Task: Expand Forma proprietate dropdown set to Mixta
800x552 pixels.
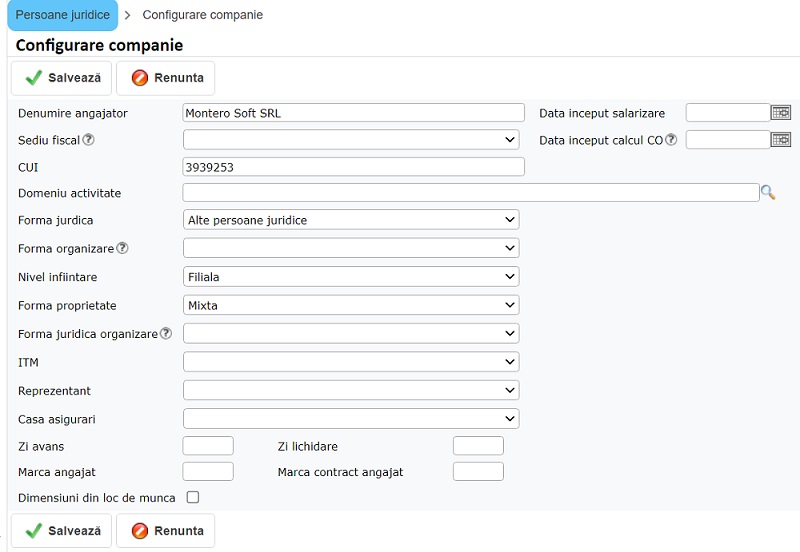Action: [x=351, y=305]
